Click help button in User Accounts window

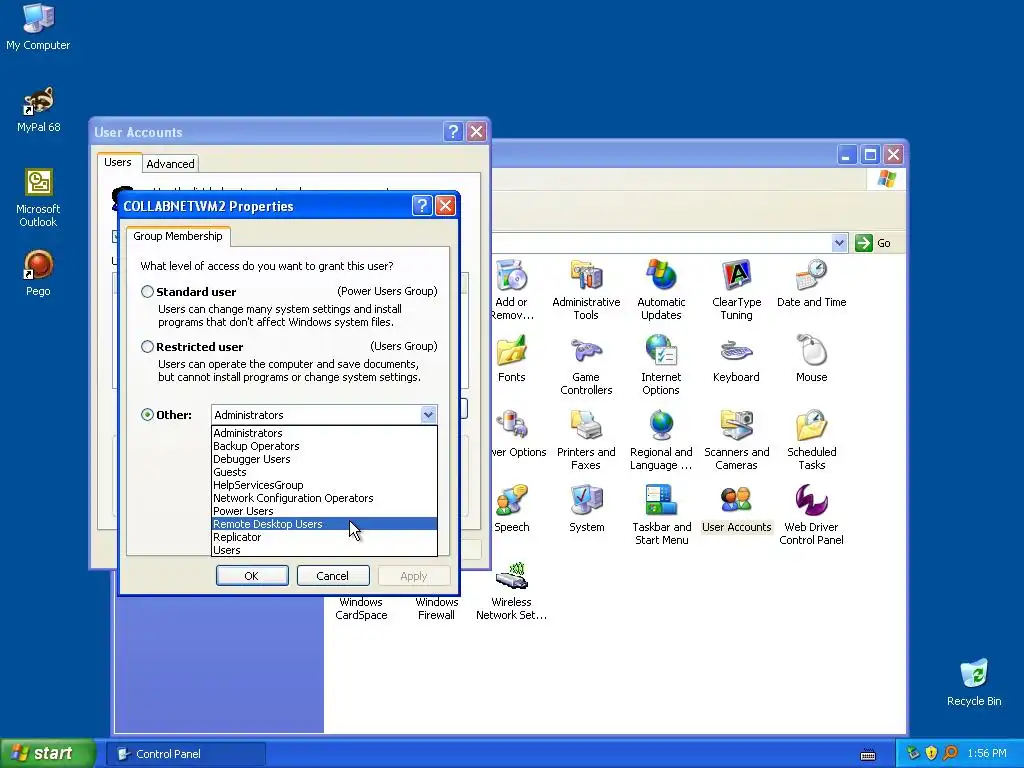click(453, 131)
